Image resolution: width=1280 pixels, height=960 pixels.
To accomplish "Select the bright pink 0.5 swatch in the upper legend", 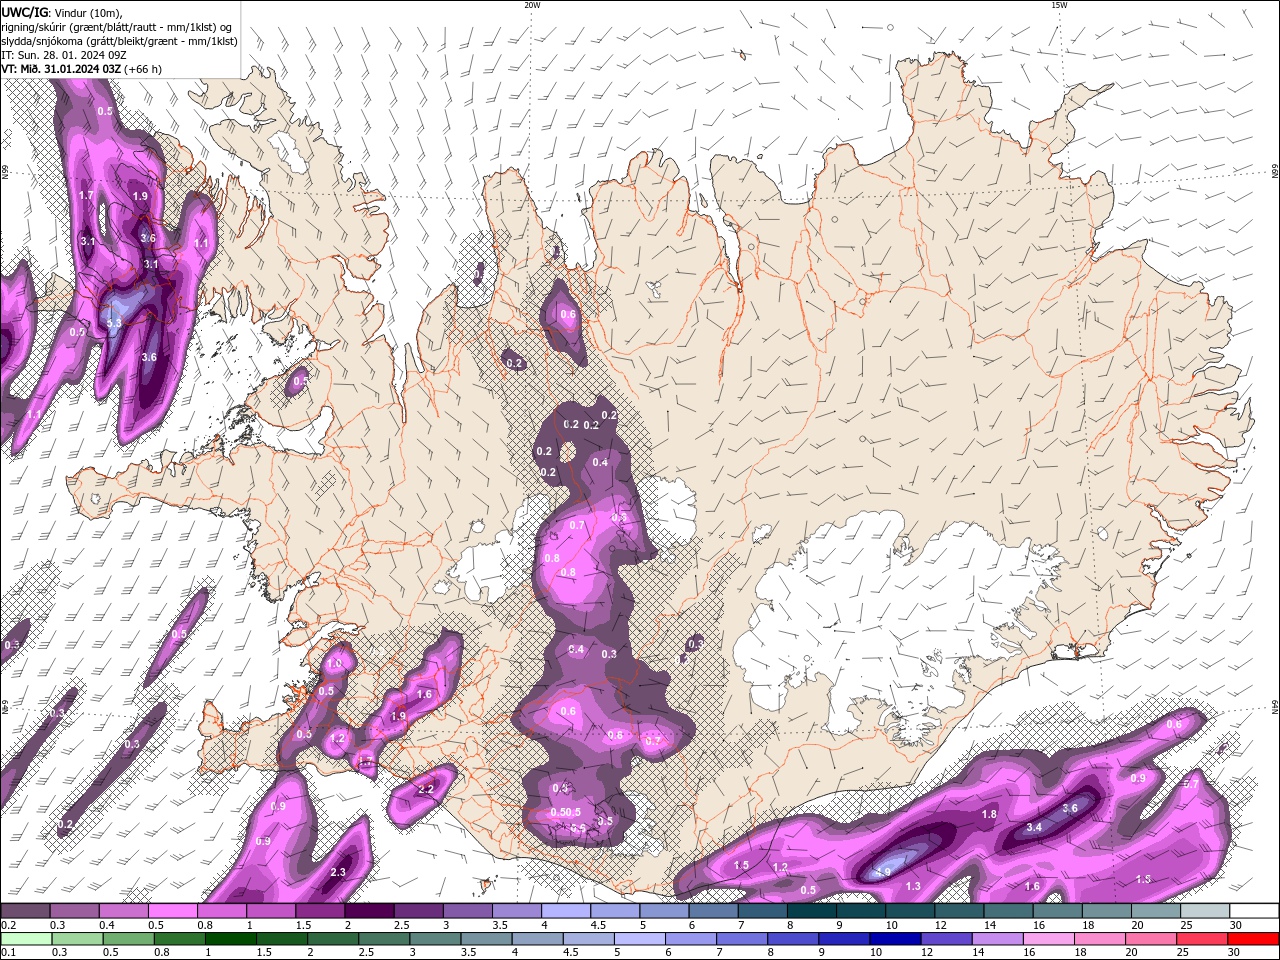I will [x=173, y=911].
